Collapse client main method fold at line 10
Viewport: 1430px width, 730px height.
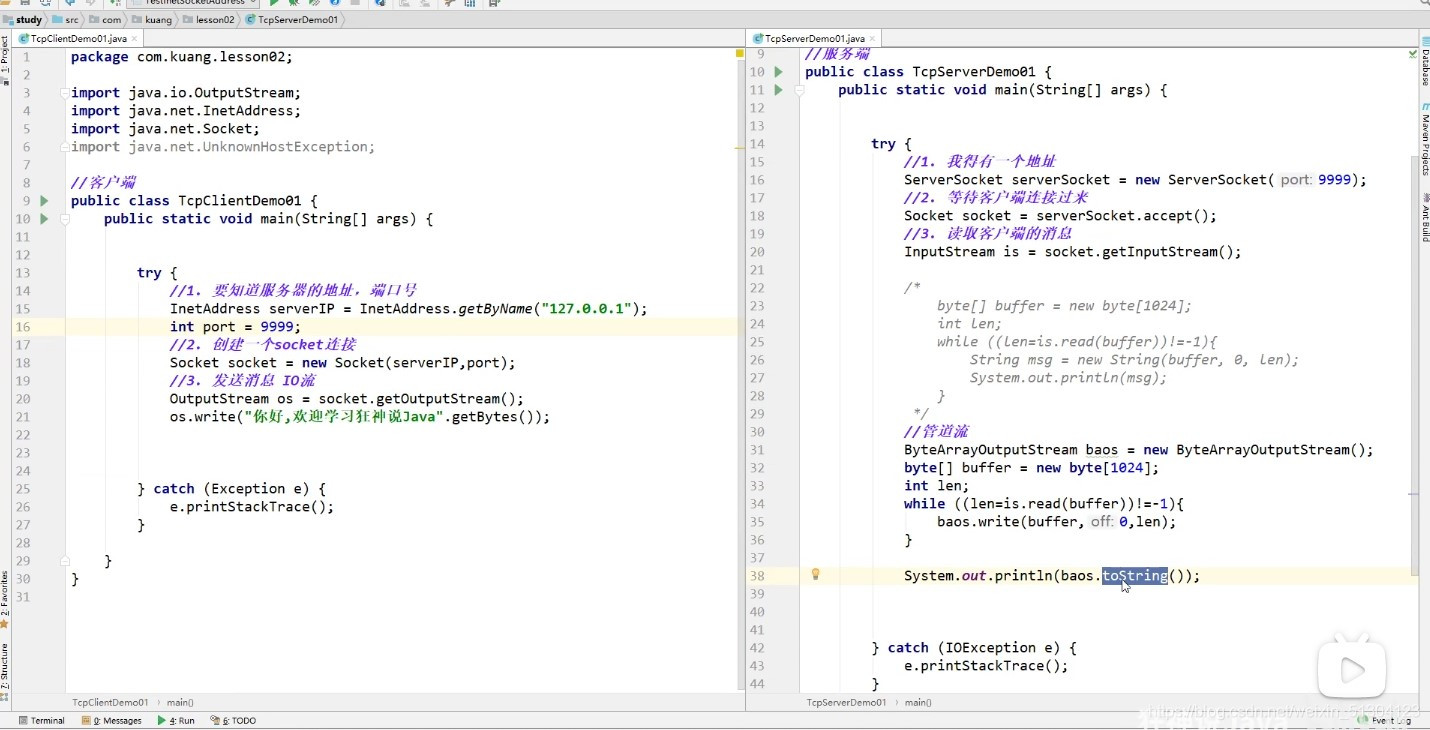(x=63, y=219)
